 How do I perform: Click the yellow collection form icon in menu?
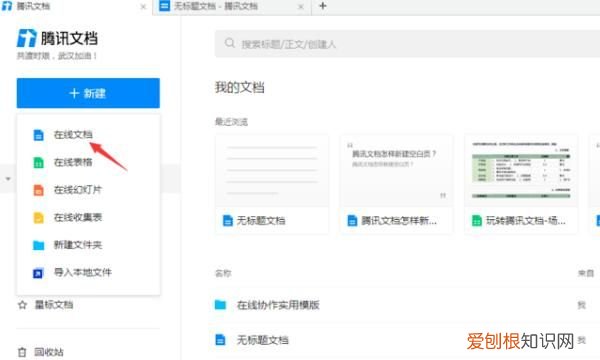click(38, 218)
